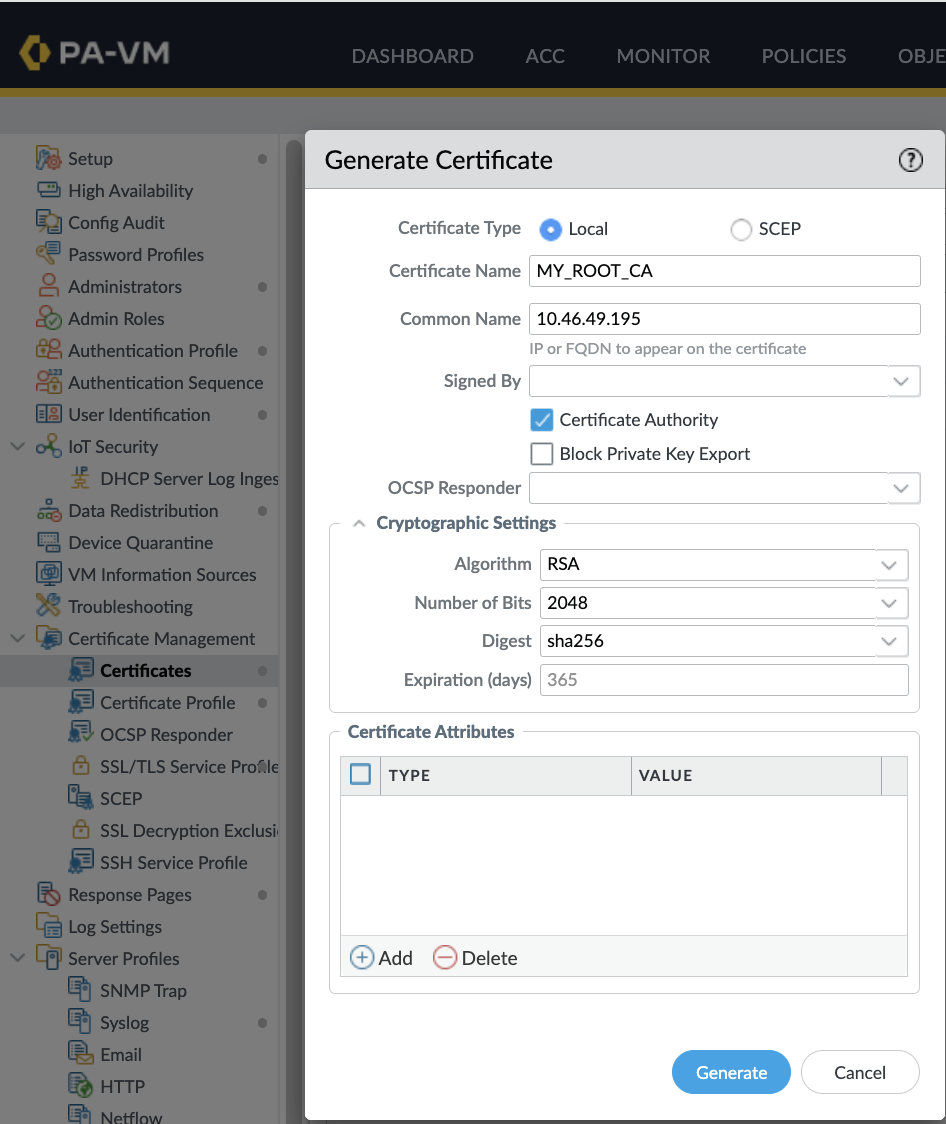Select the SCEP certificate type radio button
The width and height of the screenshot is (946, 1124).
[x=741, y=230]
